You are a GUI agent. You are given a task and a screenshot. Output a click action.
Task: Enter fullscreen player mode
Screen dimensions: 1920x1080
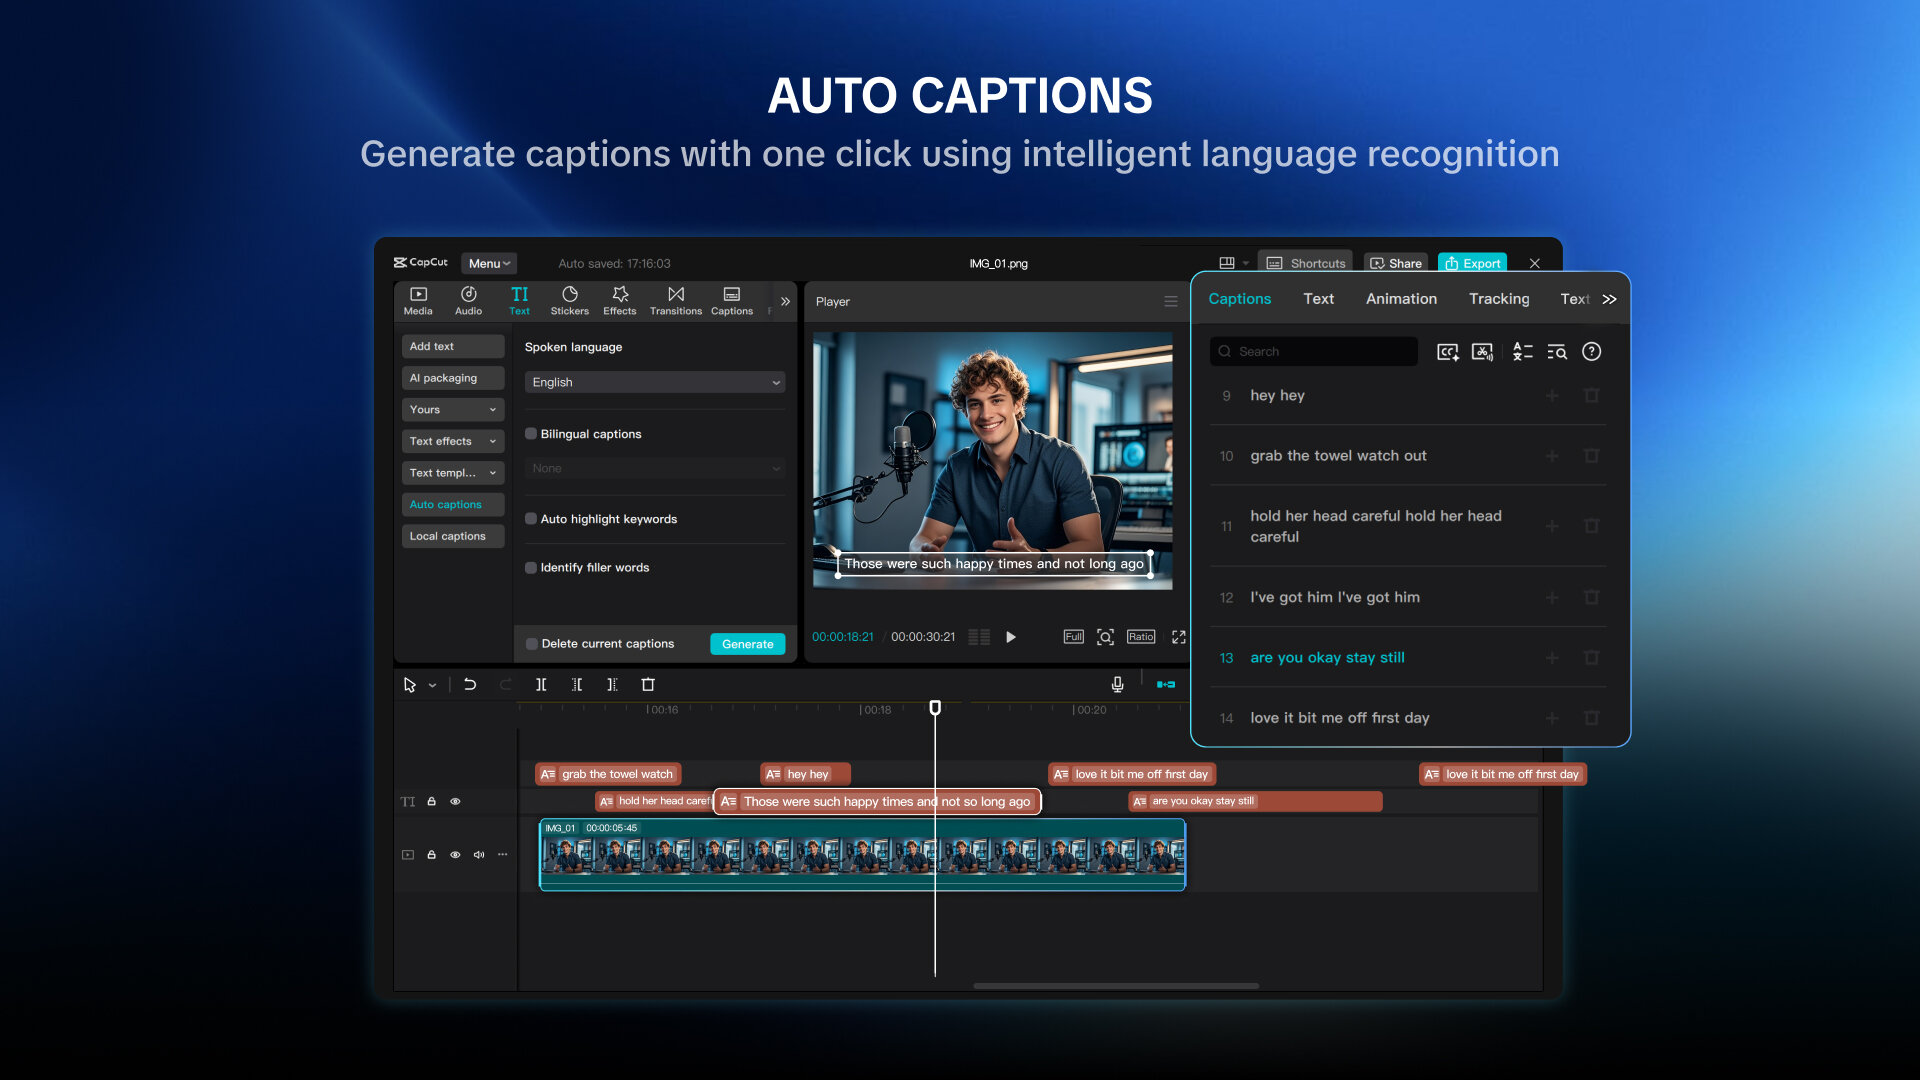1179,637
